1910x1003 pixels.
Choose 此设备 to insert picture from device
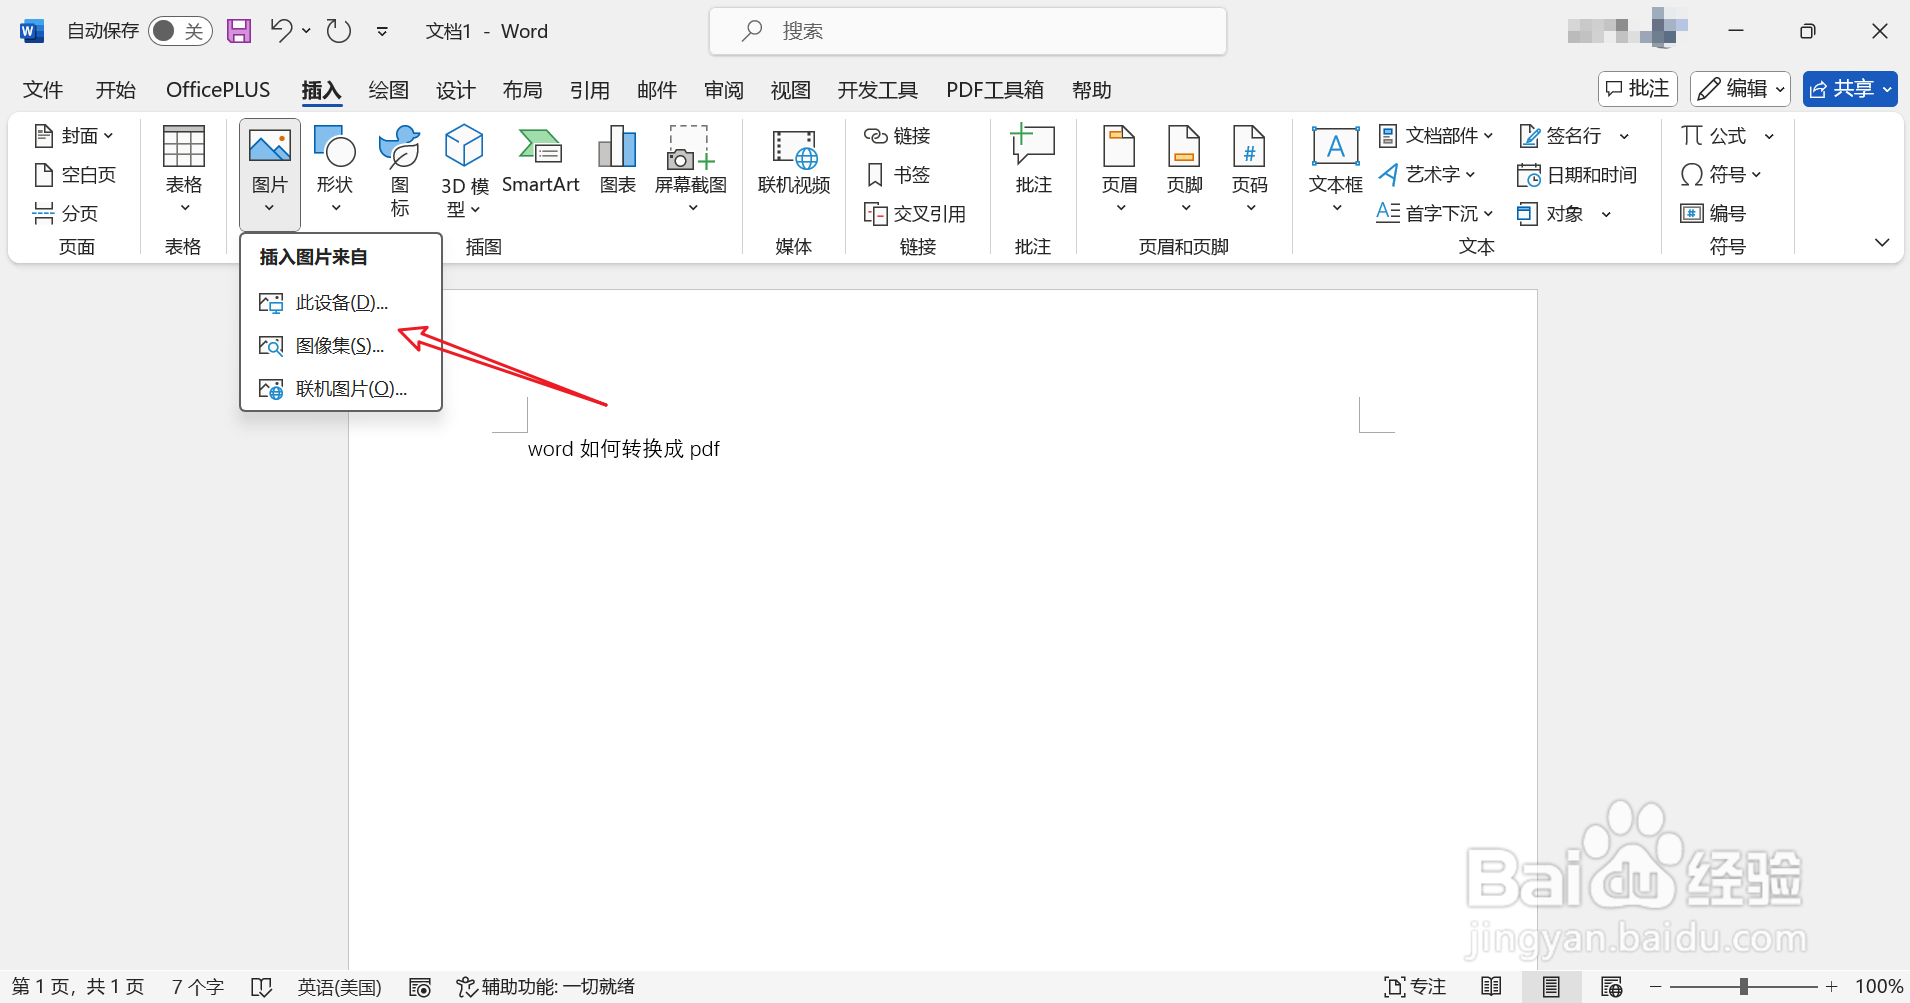341,301
